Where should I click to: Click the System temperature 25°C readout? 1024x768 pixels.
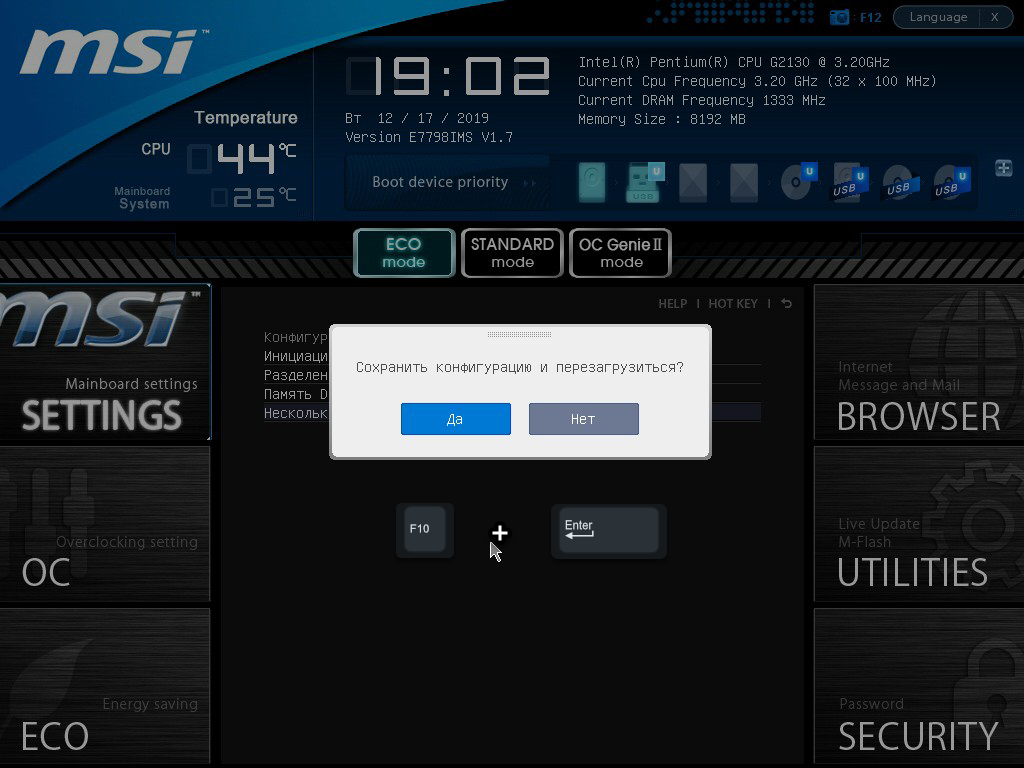[x=254, y=197]
